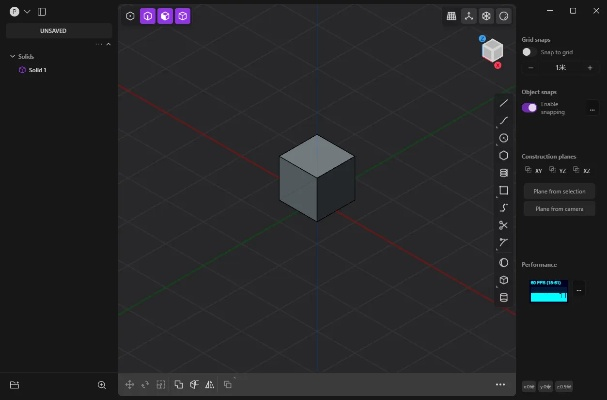Select the XZ construction plane
607x400 pixels.
tap(584, 171)
